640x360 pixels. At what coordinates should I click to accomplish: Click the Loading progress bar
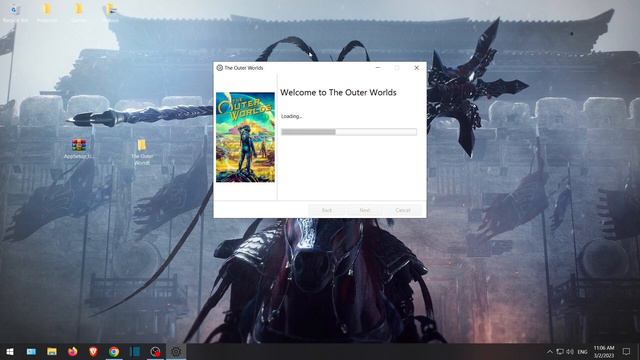[349, 131]
